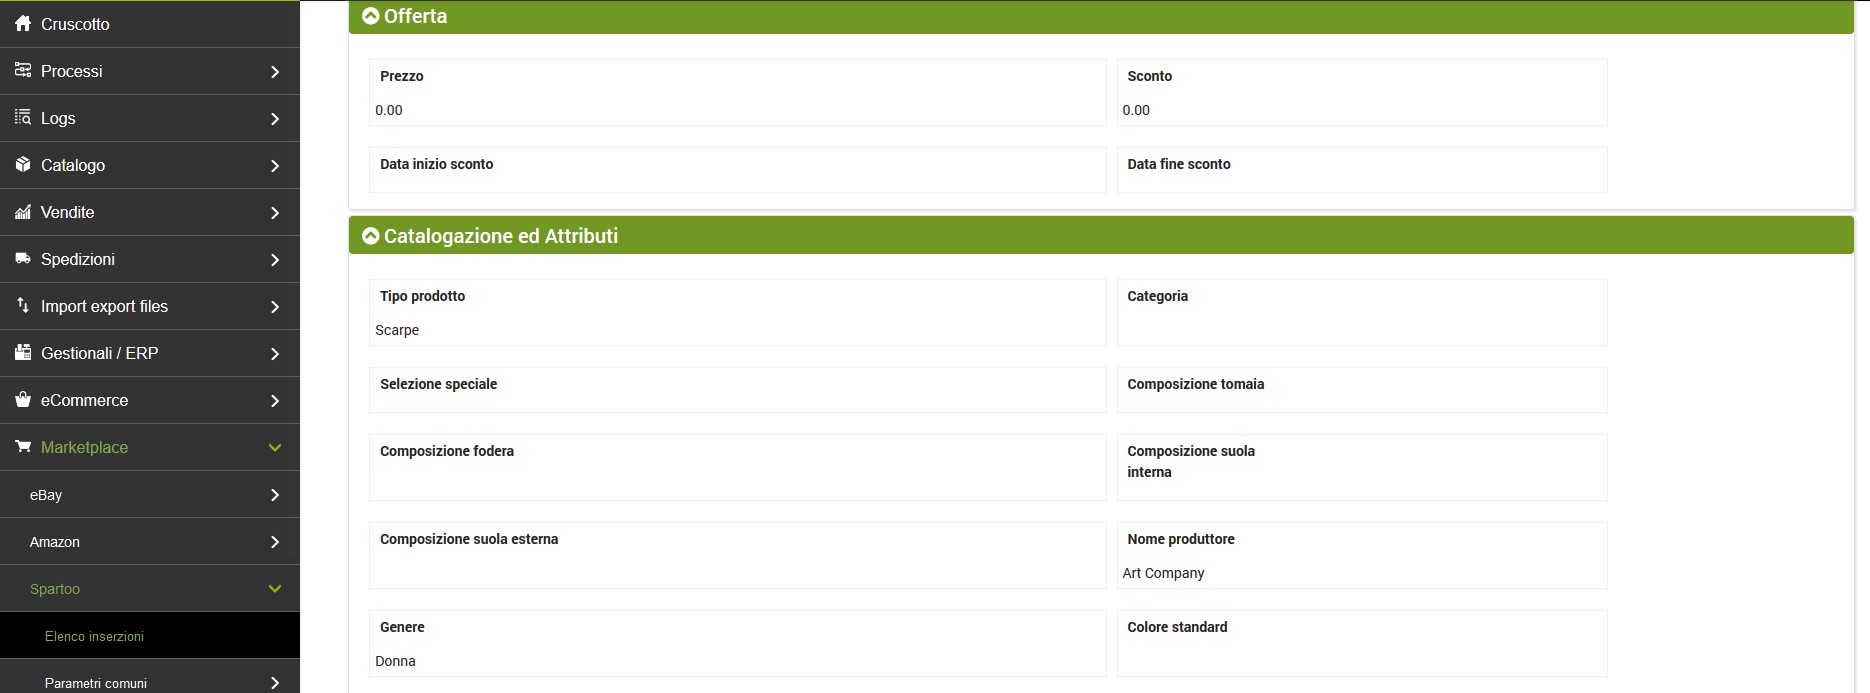The width and height of the screenshot is (1870, 693).
Task: Collapse the Catalogazione ed Attributi section
Action: tap(371, 236)
